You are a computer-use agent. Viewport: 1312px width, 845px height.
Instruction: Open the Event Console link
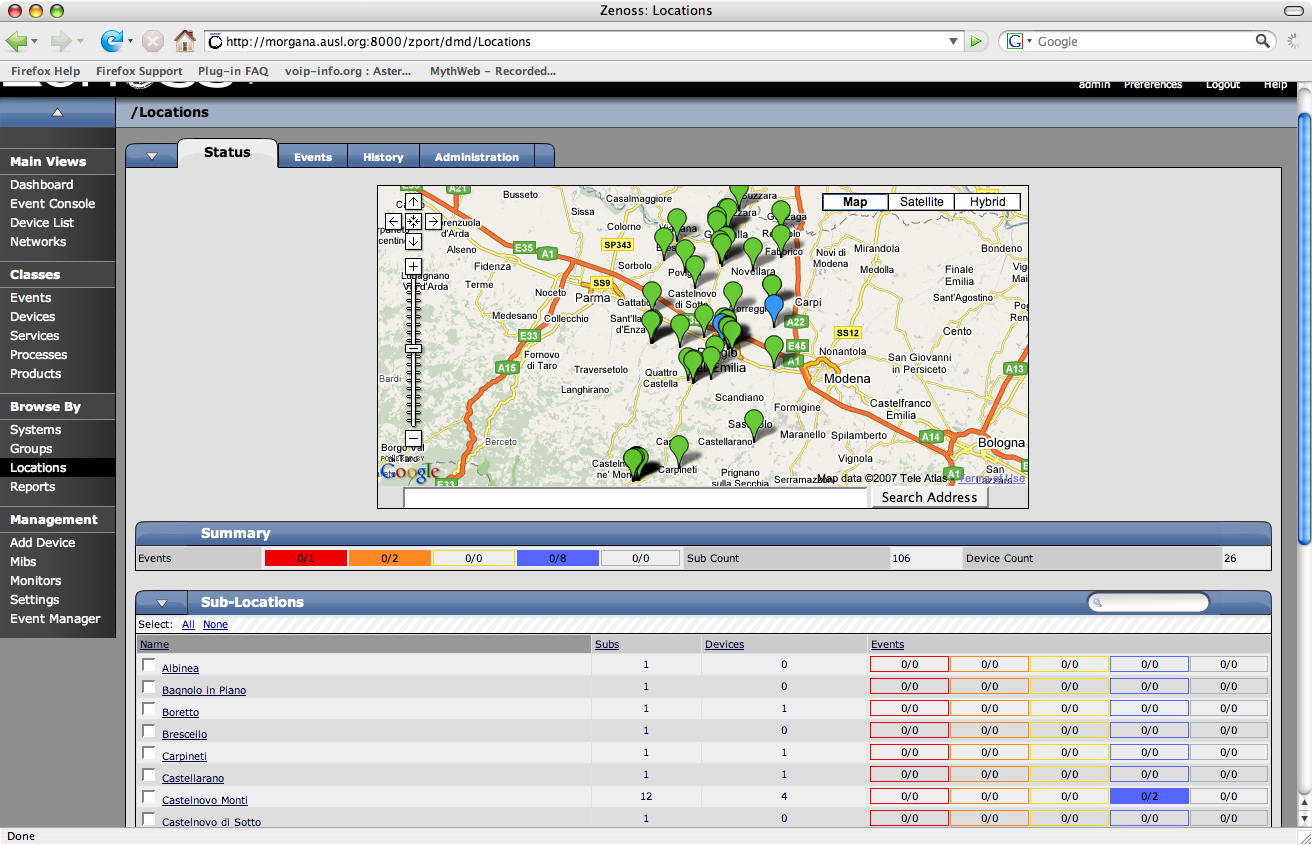tap(52, 204)
